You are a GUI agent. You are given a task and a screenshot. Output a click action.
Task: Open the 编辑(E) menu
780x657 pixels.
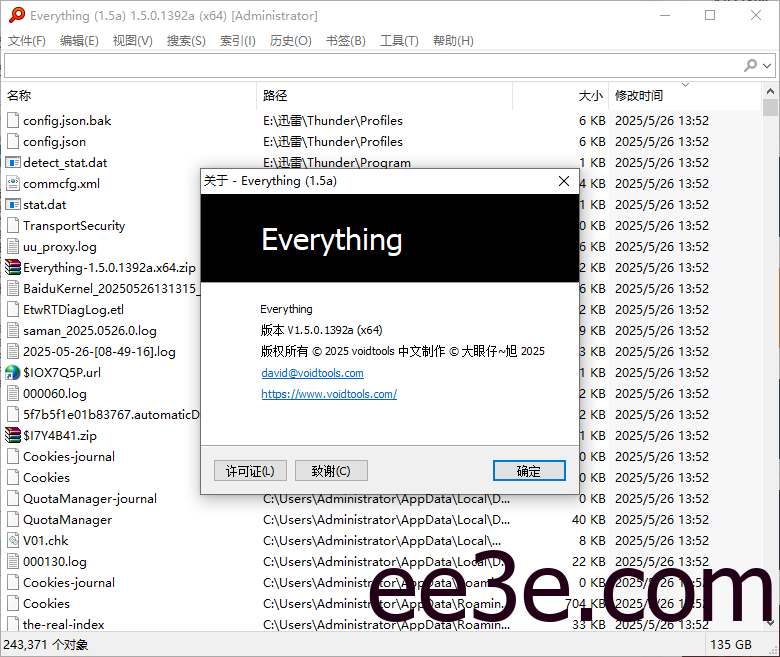tap(79, 41)
